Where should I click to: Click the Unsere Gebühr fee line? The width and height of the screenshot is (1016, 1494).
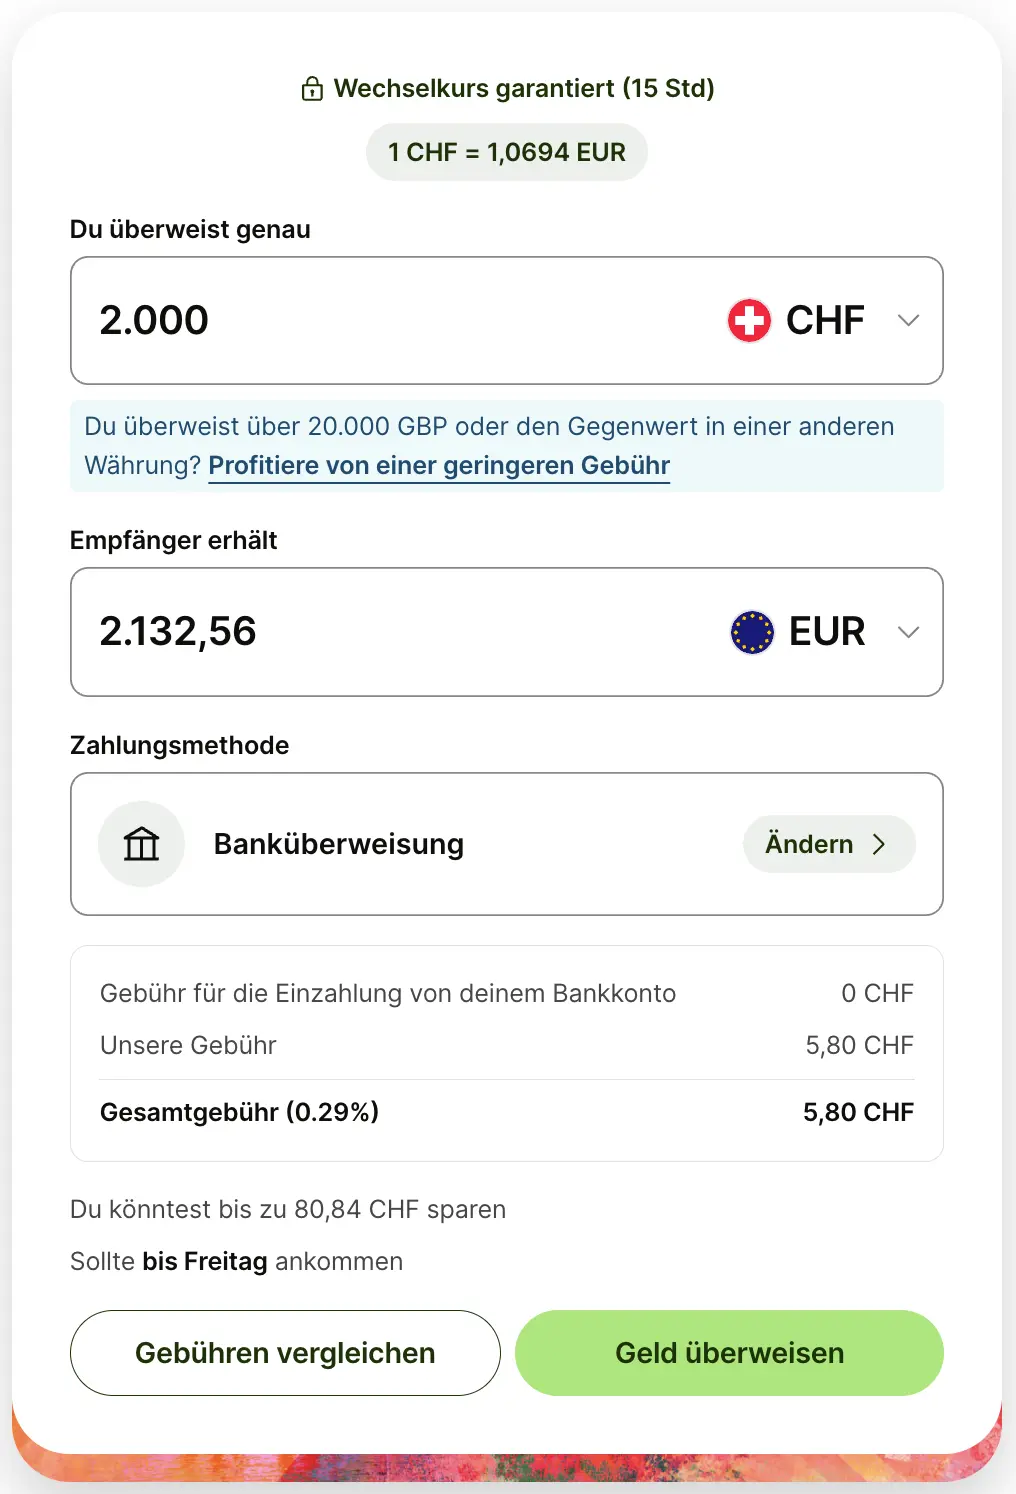[507, 1045]
